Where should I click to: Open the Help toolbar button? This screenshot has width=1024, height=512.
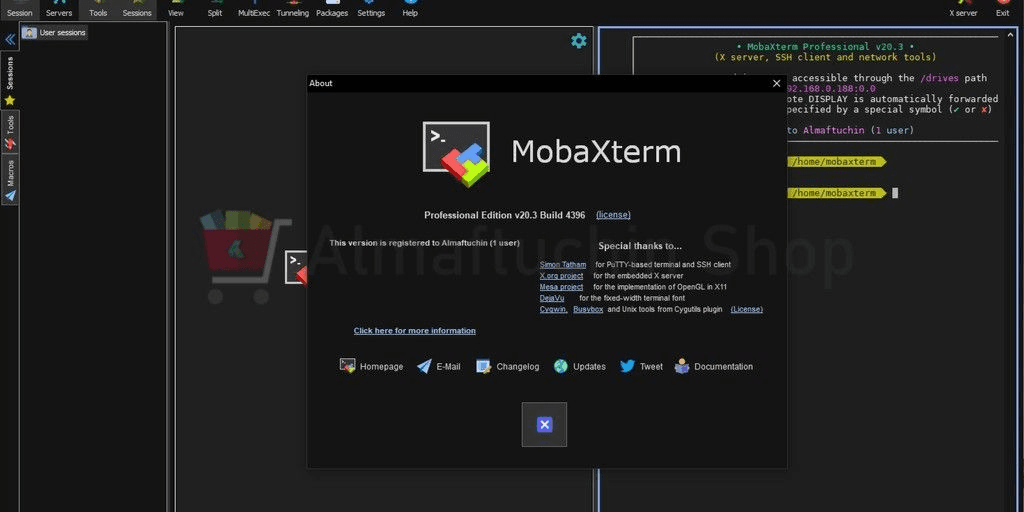tap(410, 9)
